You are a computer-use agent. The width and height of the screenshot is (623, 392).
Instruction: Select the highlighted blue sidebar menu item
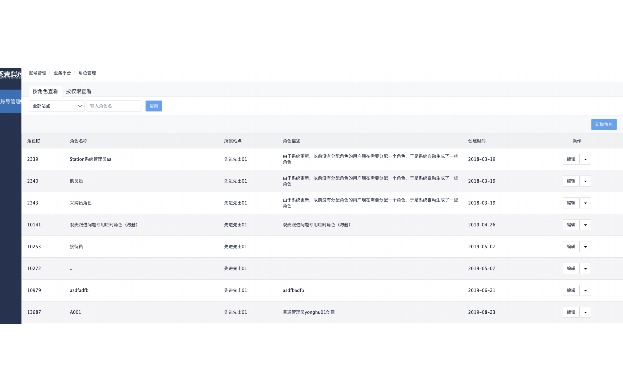pos(11,102)
